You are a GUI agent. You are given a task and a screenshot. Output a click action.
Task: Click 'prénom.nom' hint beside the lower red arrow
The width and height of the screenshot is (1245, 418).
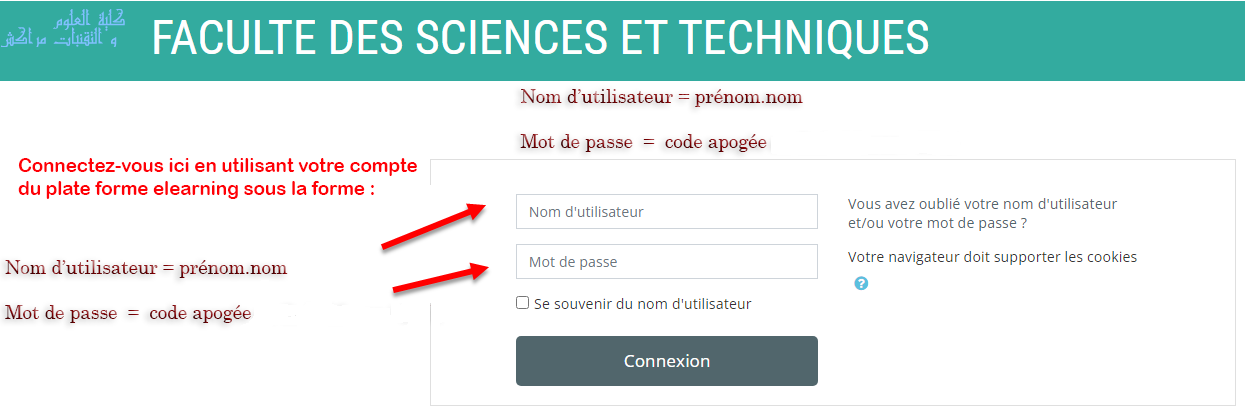233,268
